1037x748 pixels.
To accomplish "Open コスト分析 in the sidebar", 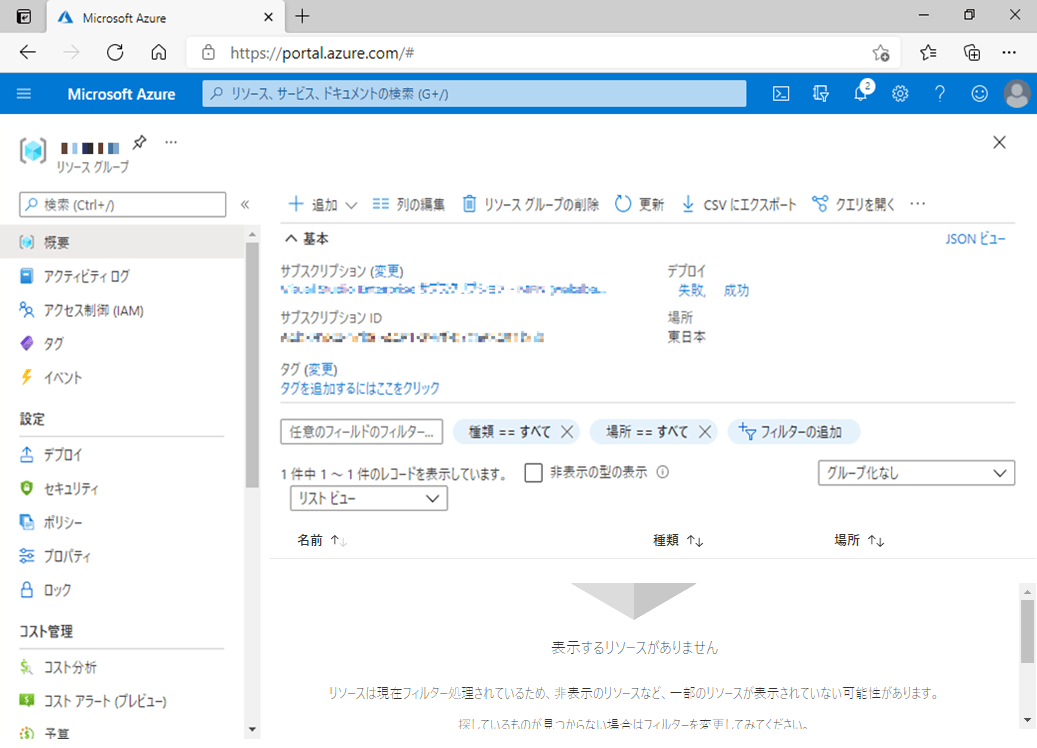I will click(122, 667).
